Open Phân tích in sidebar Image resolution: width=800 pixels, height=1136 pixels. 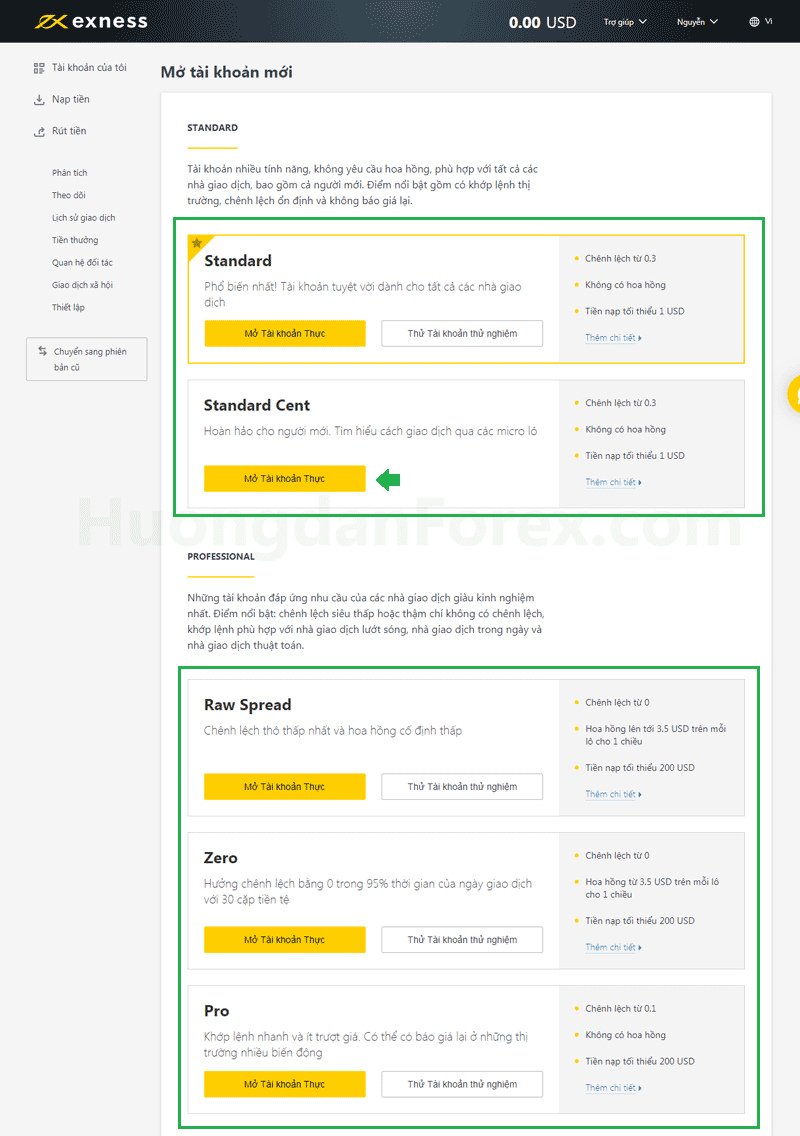coord(70,172)
